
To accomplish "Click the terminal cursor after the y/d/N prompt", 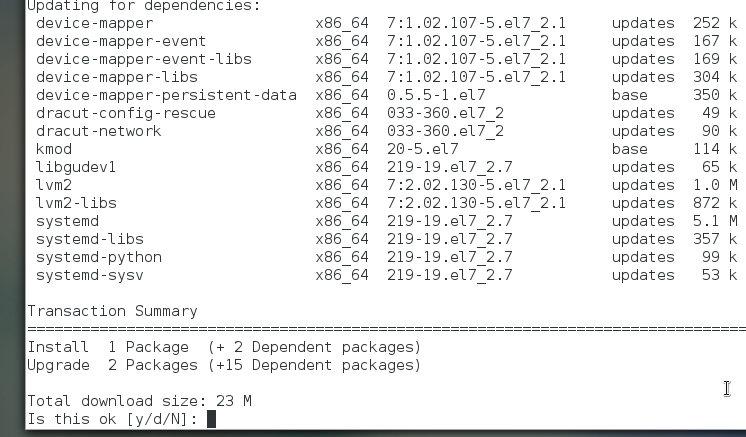I will [212, 419].
